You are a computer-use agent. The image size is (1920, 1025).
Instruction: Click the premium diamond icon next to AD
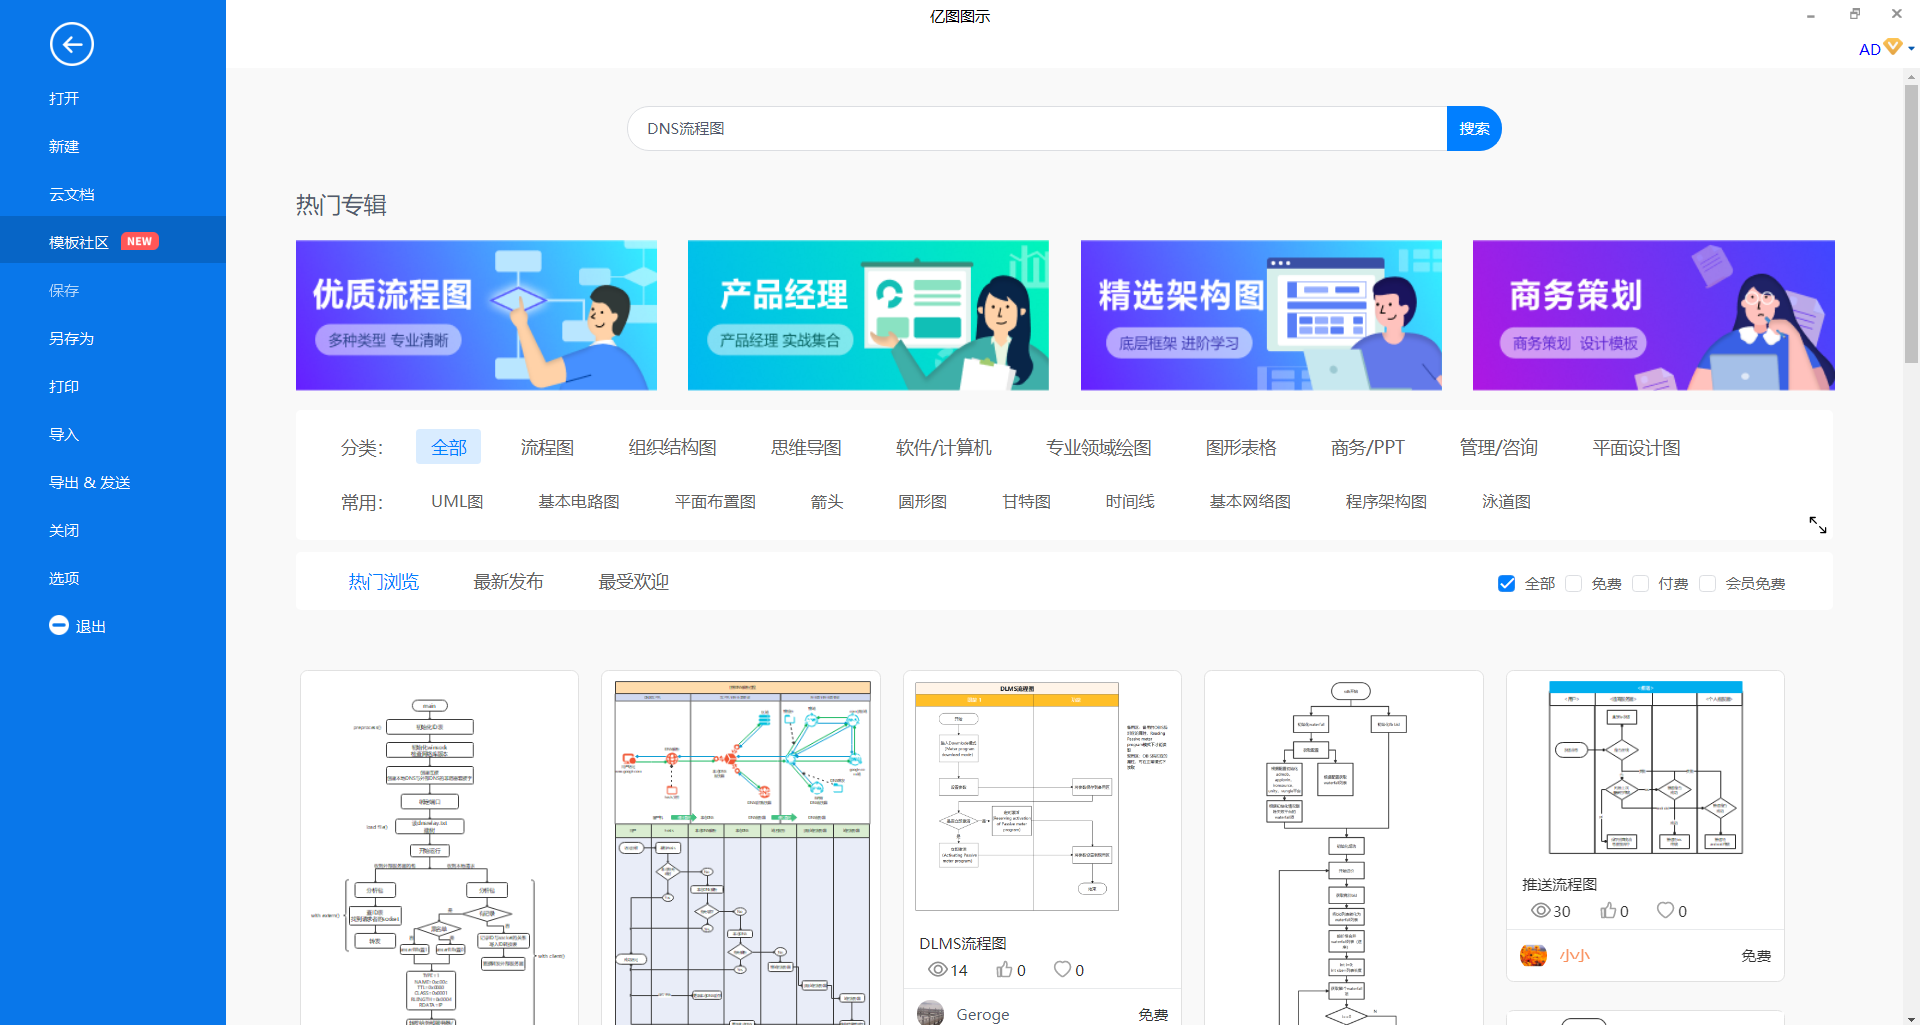(x=1893, y=47)
